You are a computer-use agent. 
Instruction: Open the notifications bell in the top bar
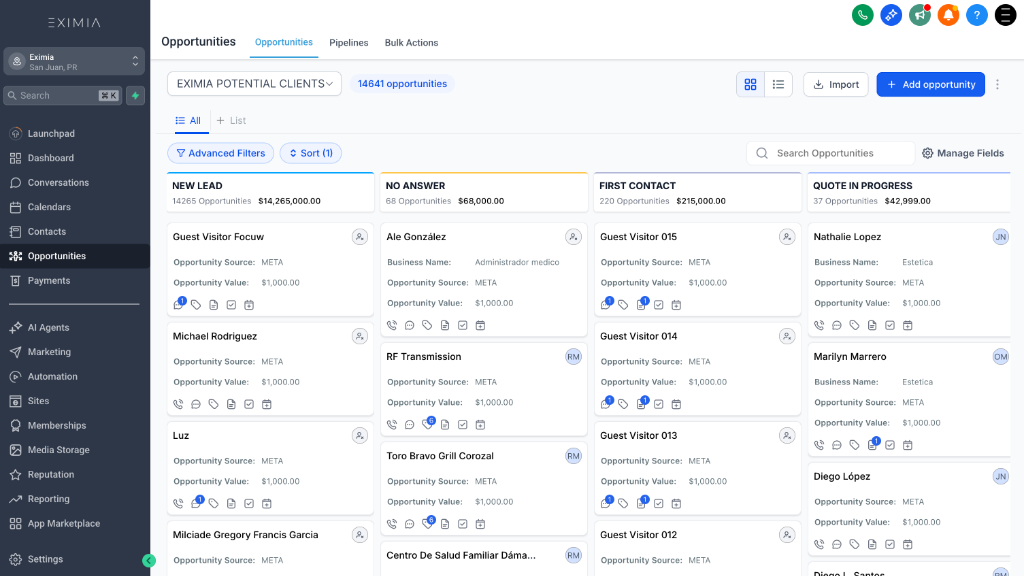[x=948, y=15]
